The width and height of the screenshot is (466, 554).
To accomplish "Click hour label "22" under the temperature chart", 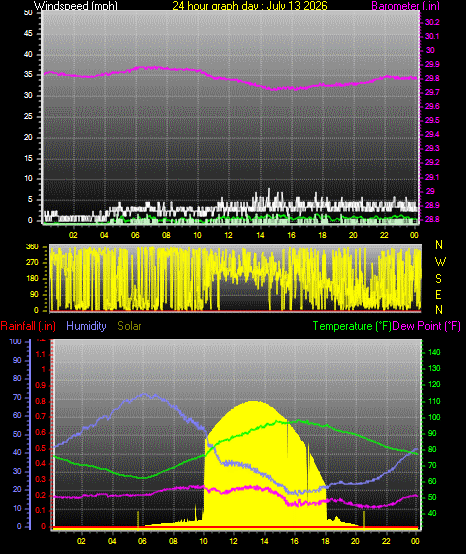I will click(x=386, y=541).
